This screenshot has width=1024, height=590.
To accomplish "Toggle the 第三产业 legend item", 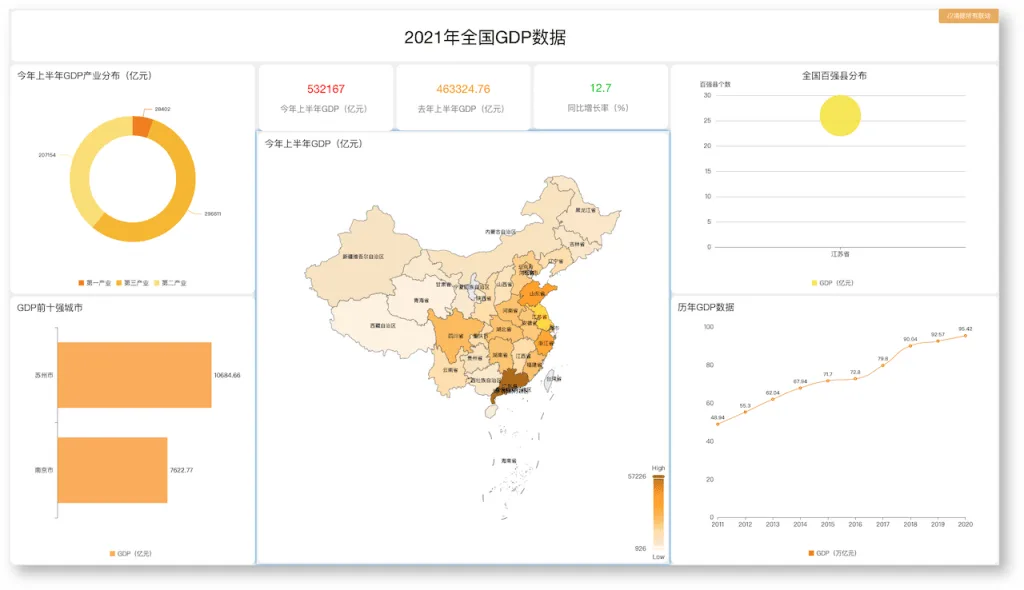I will pyautogui.click(x=133, y=283).
